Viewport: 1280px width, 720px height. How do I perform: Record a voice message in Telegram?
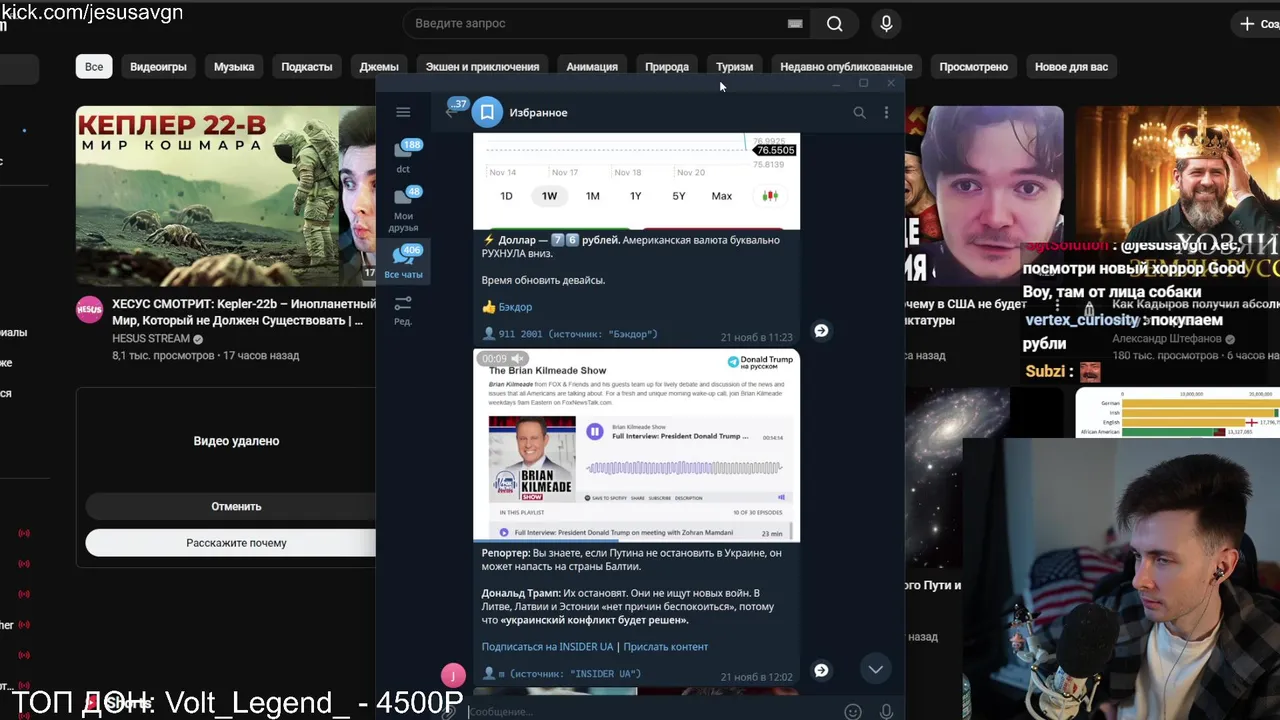886,712
